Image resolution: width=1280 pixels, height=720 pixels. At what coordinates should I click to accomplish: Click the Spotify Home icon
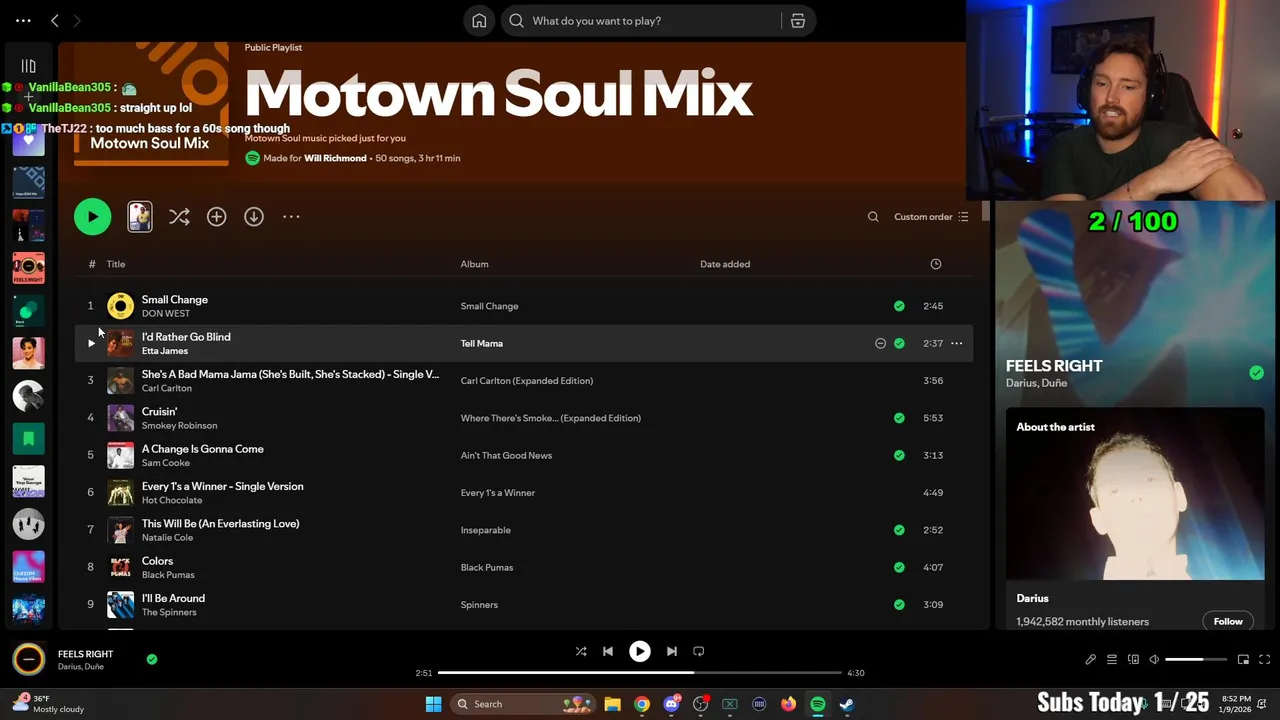point(479,21)
